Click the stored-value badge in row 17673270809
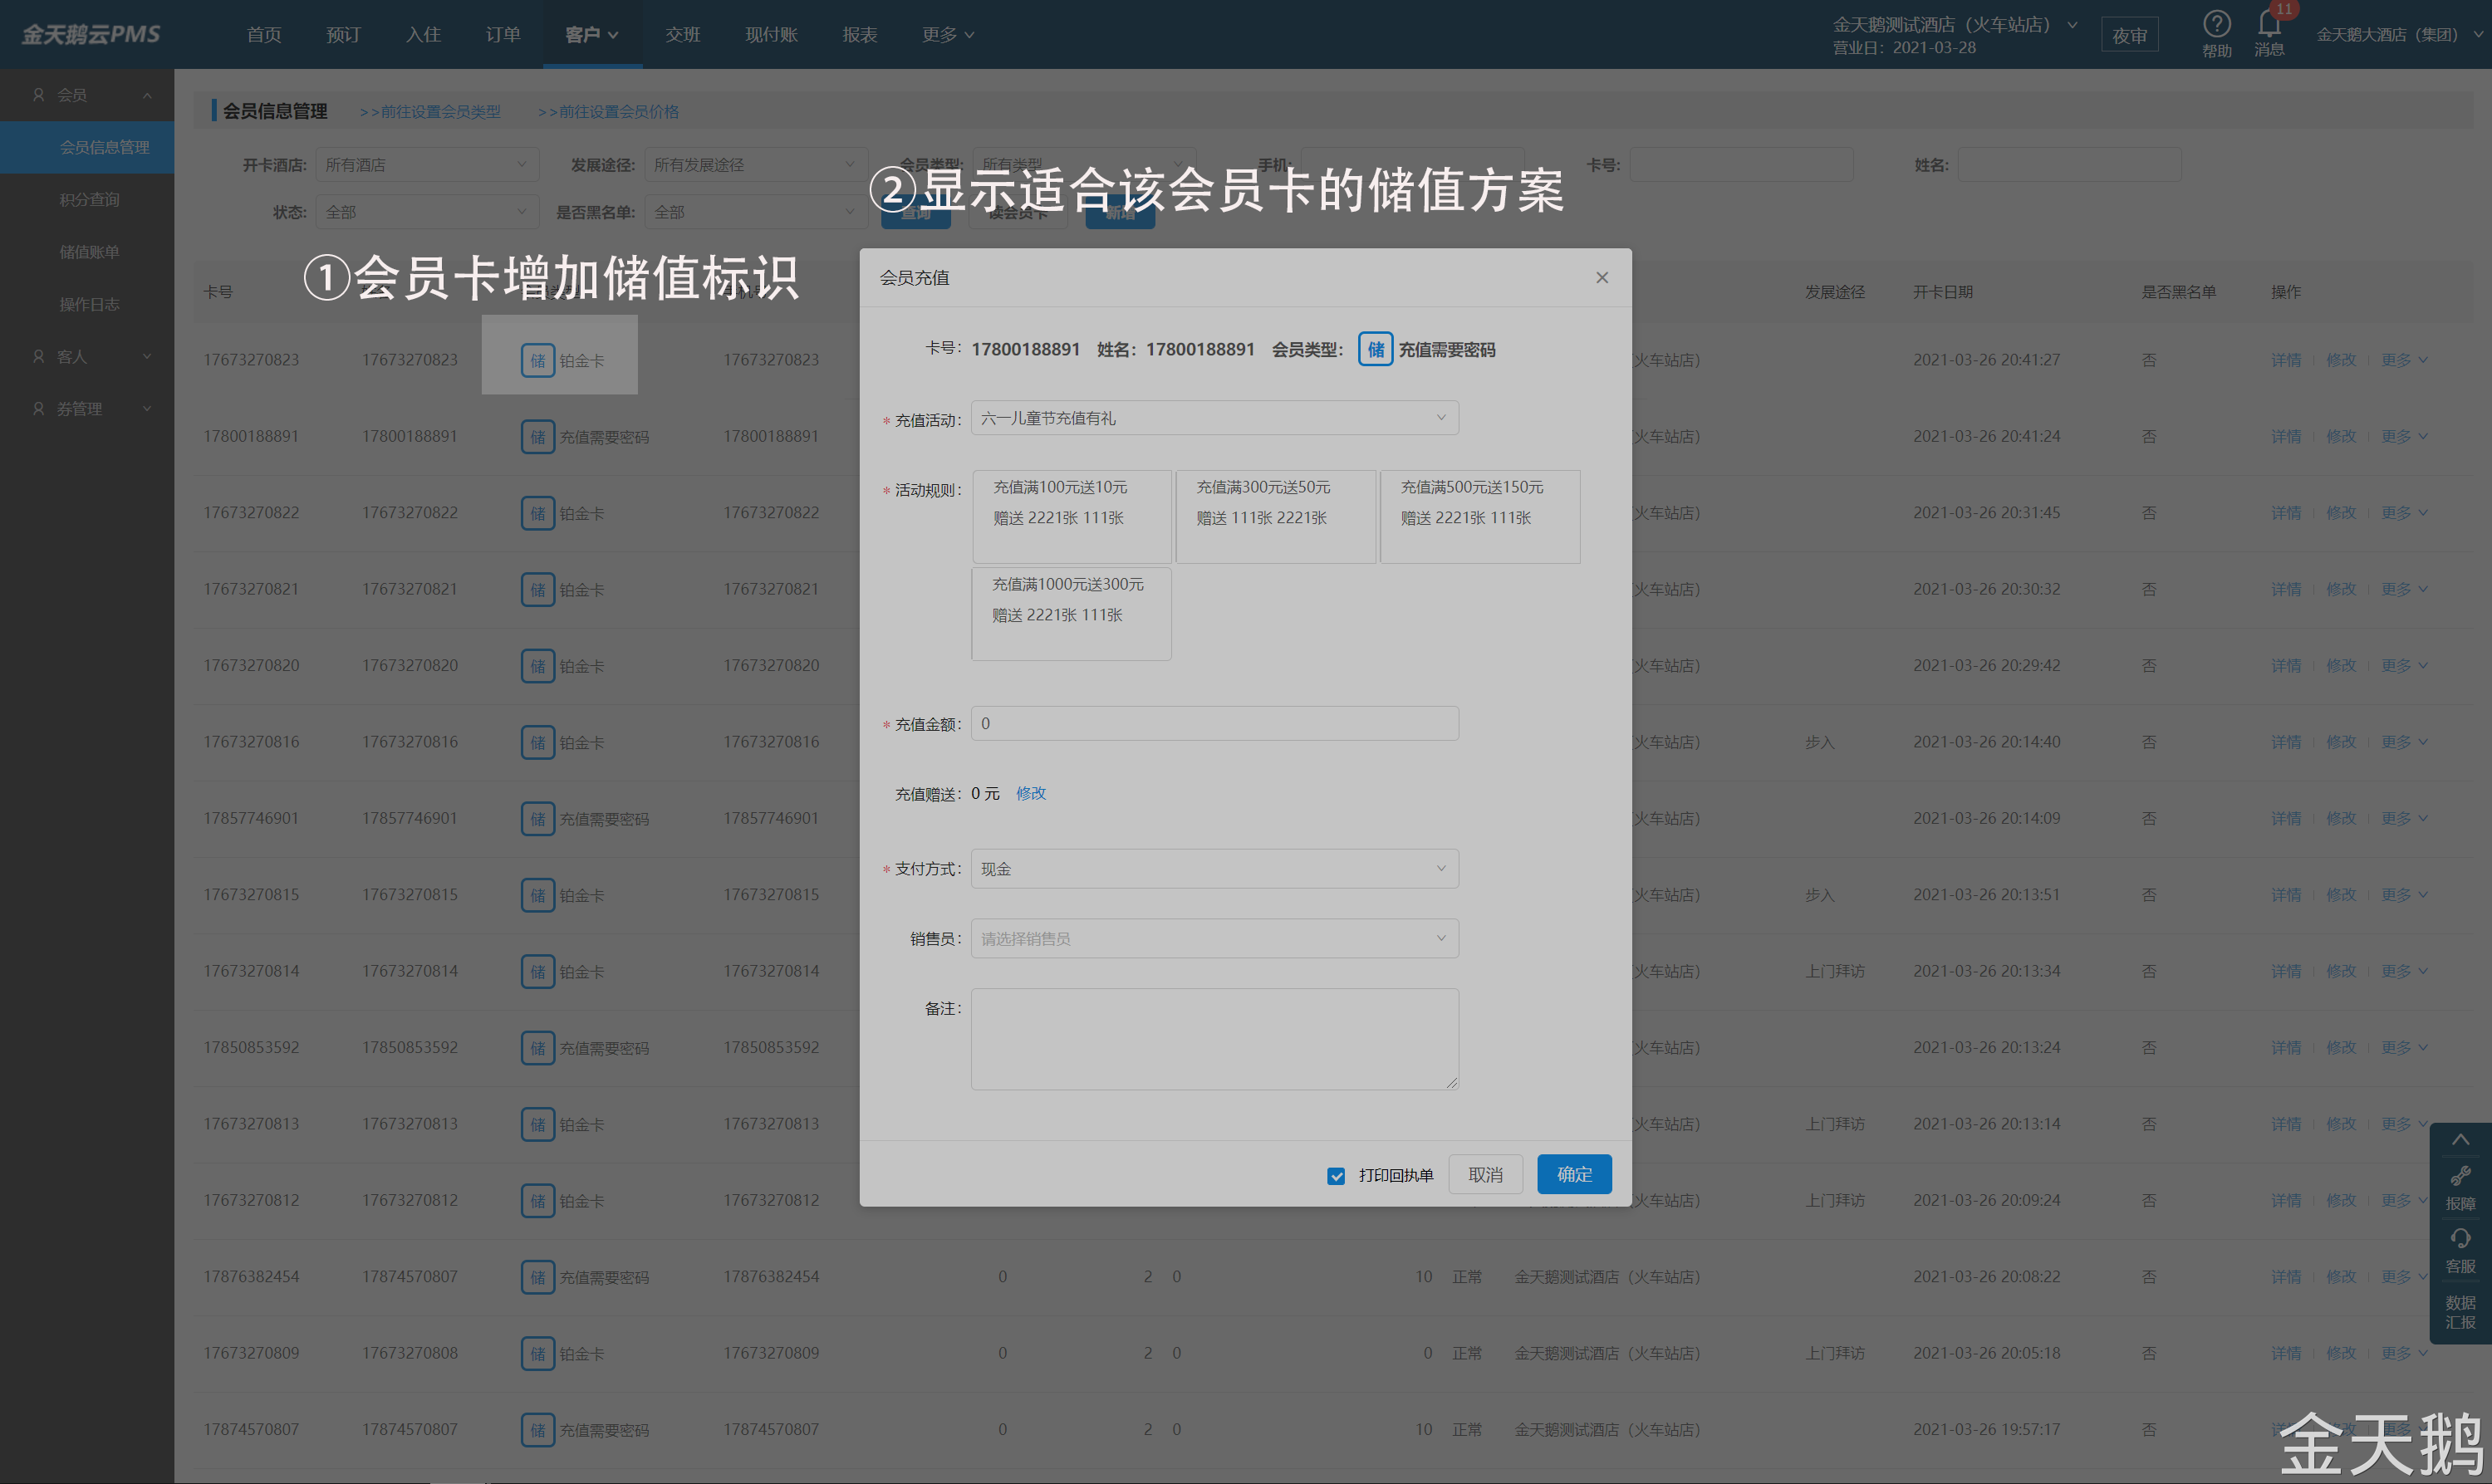This screenshot has width=2492, height=1484. tap(537, 1354)
